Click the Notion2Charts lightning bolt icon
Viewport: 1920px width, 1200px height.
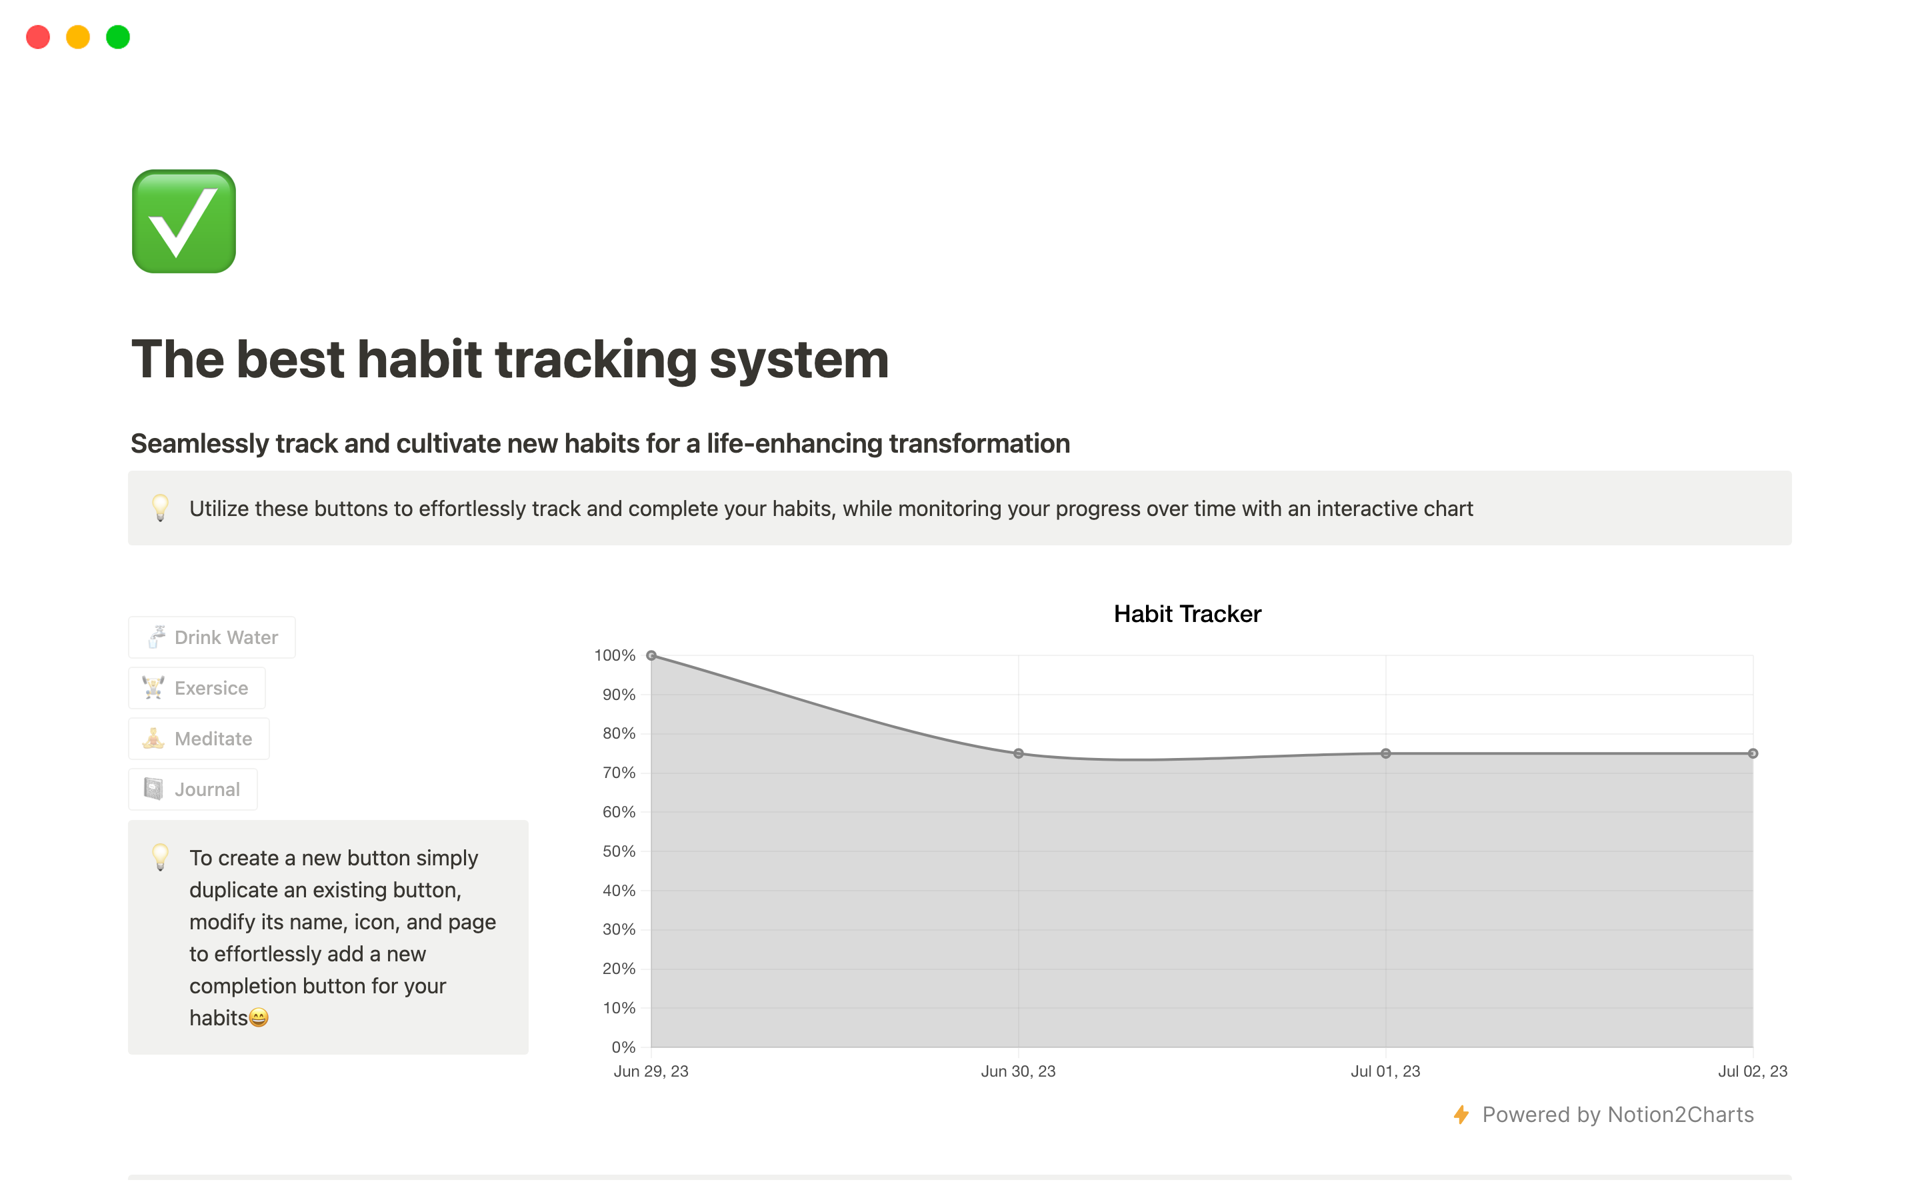[x=1461, y=1115]
